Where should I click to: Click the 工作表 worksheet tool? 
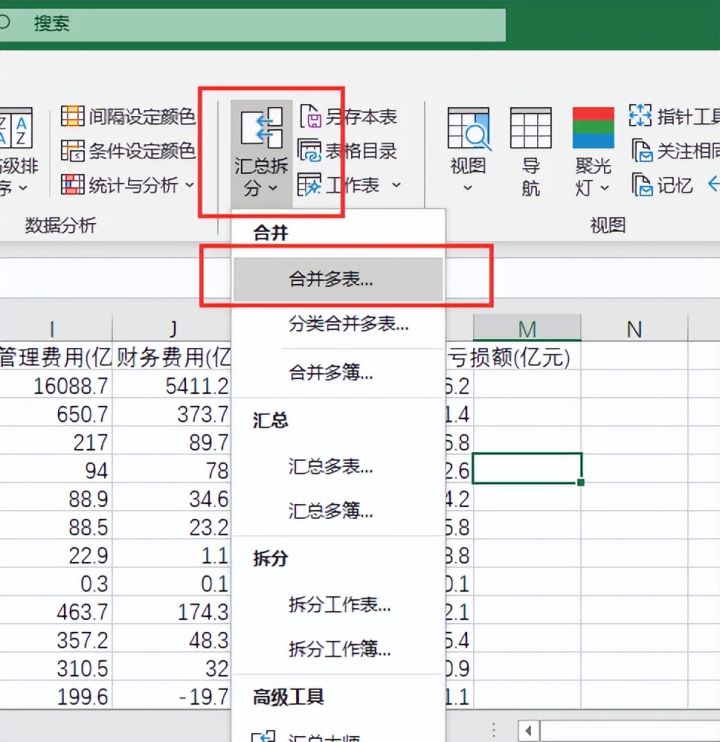[339, 185]
